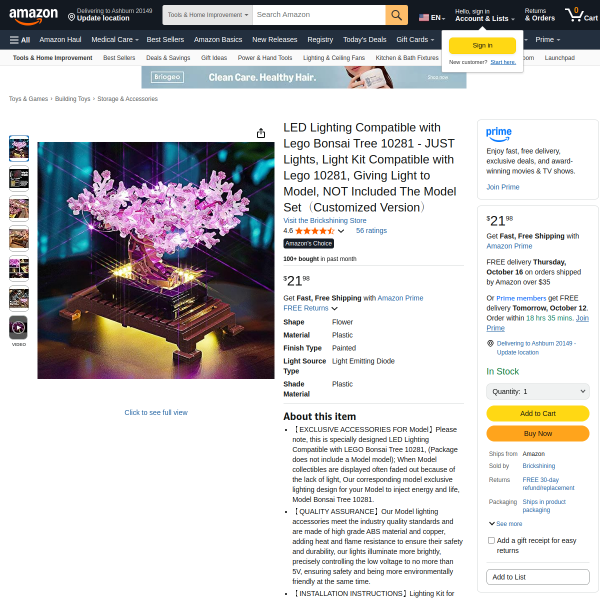Visit the Brickshining Store link

tap(324, 220)
